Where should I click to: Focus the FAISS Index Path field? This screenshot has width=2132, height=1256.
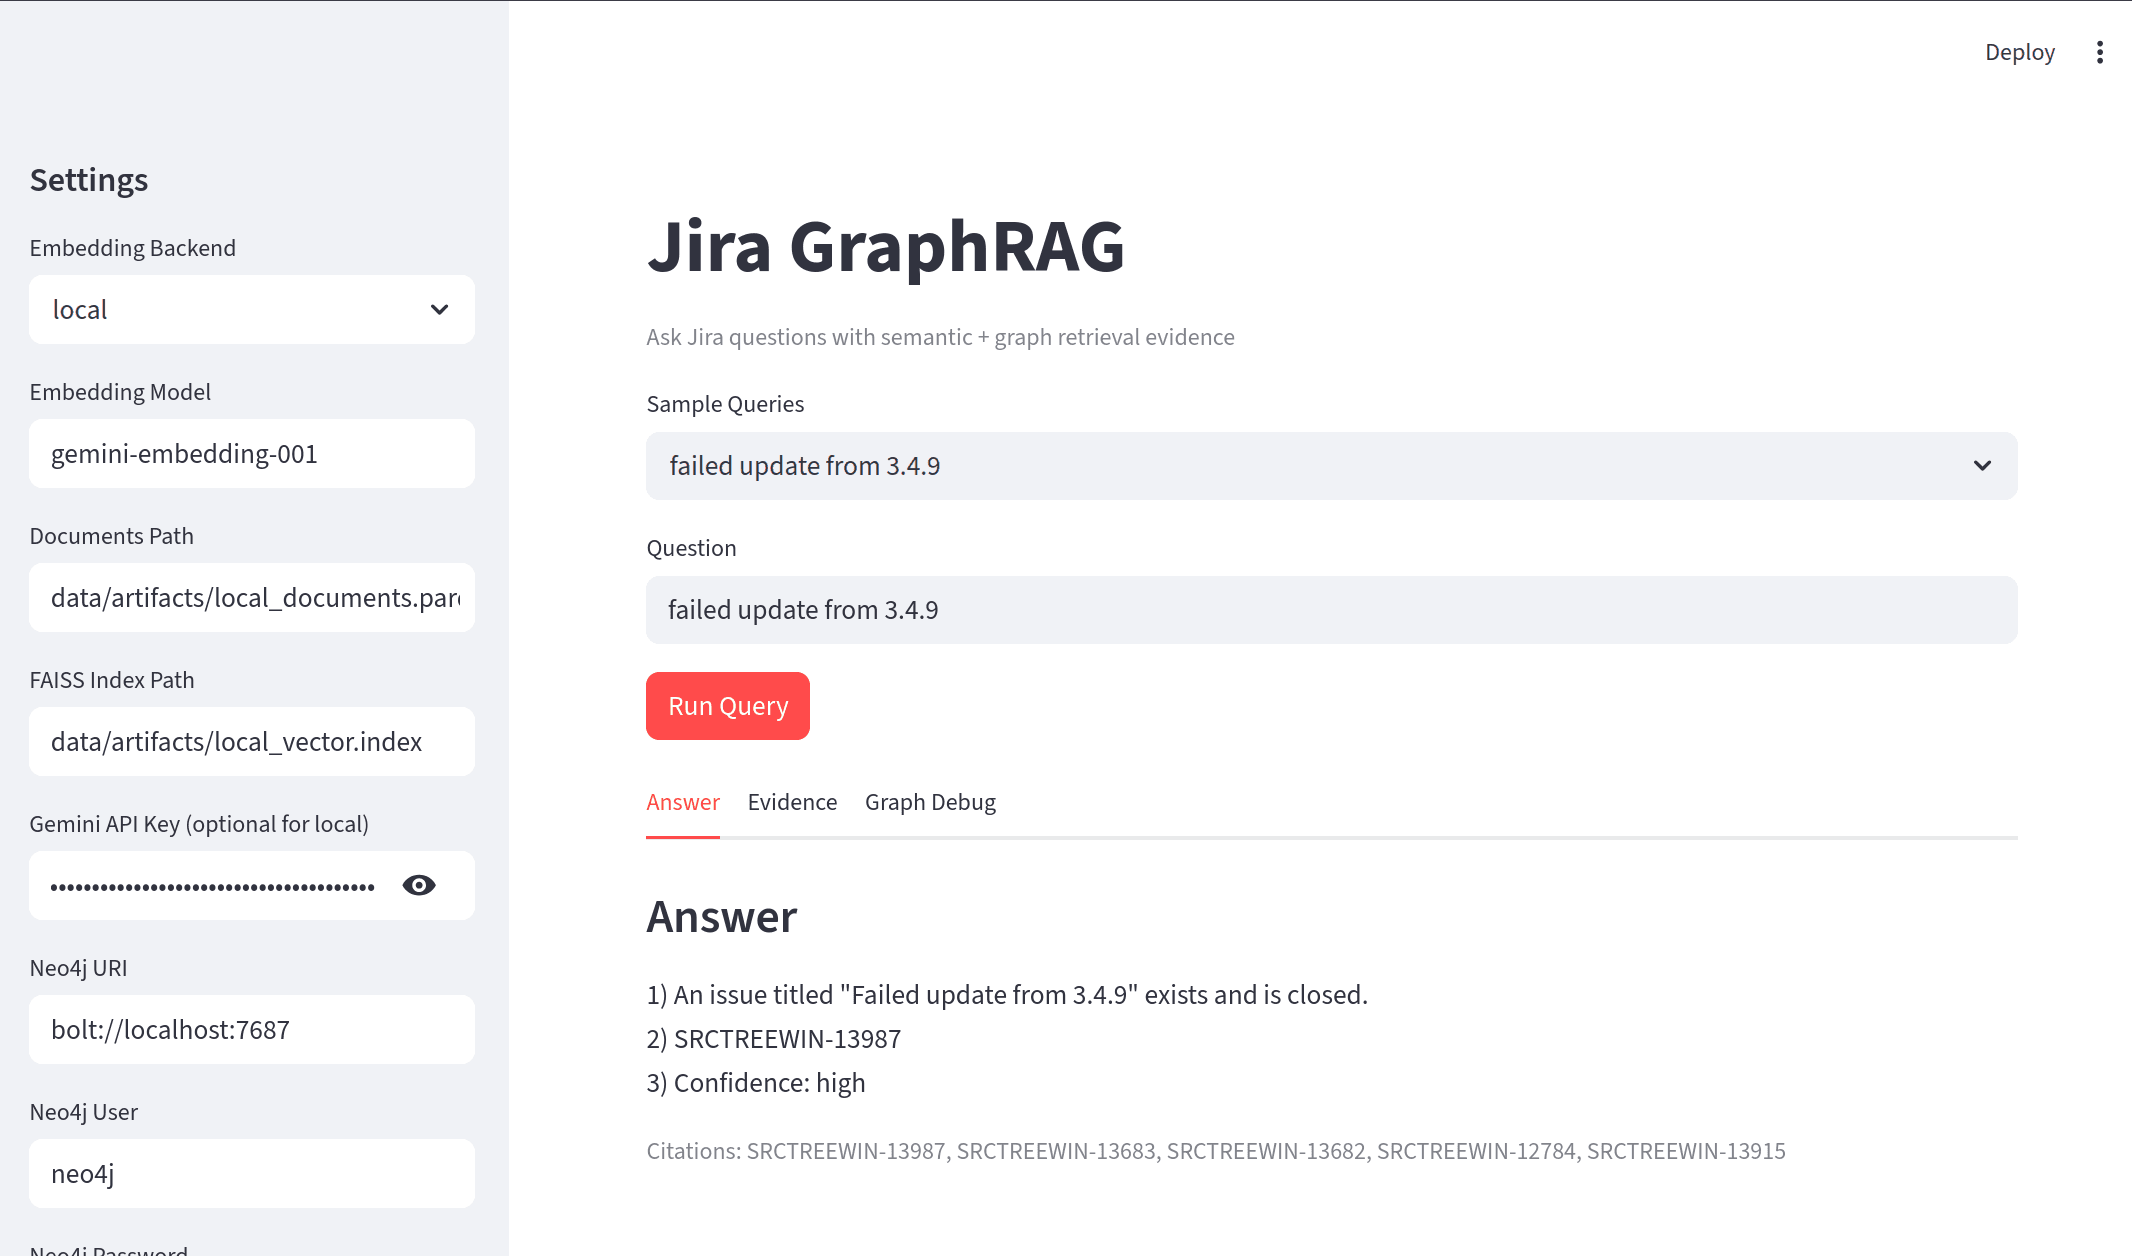[252, 742]
